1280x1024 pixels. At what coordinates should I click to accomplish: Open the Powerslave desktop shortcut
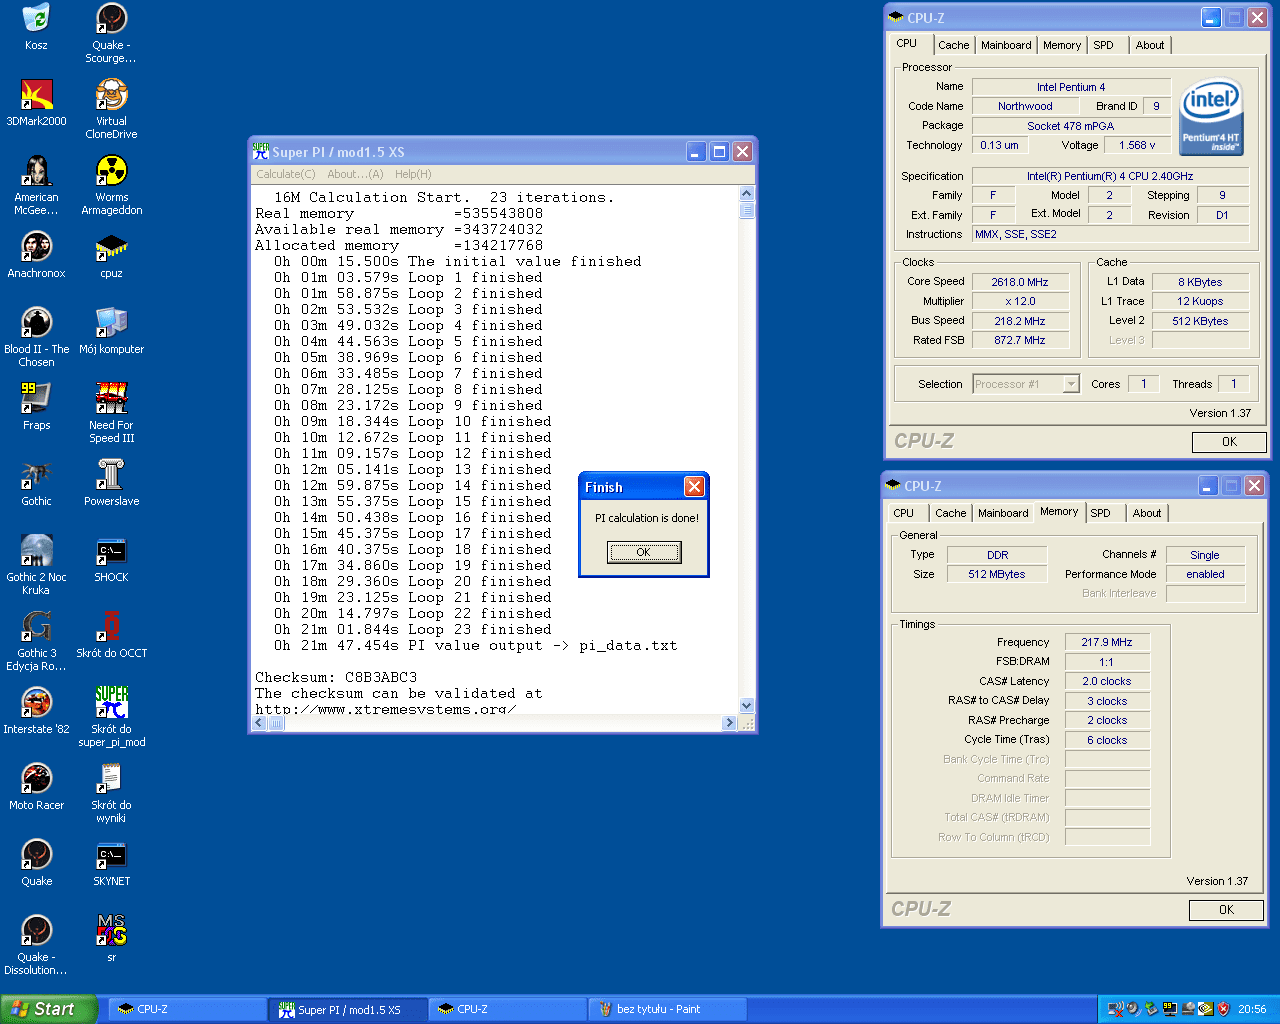tap(111, 483)
